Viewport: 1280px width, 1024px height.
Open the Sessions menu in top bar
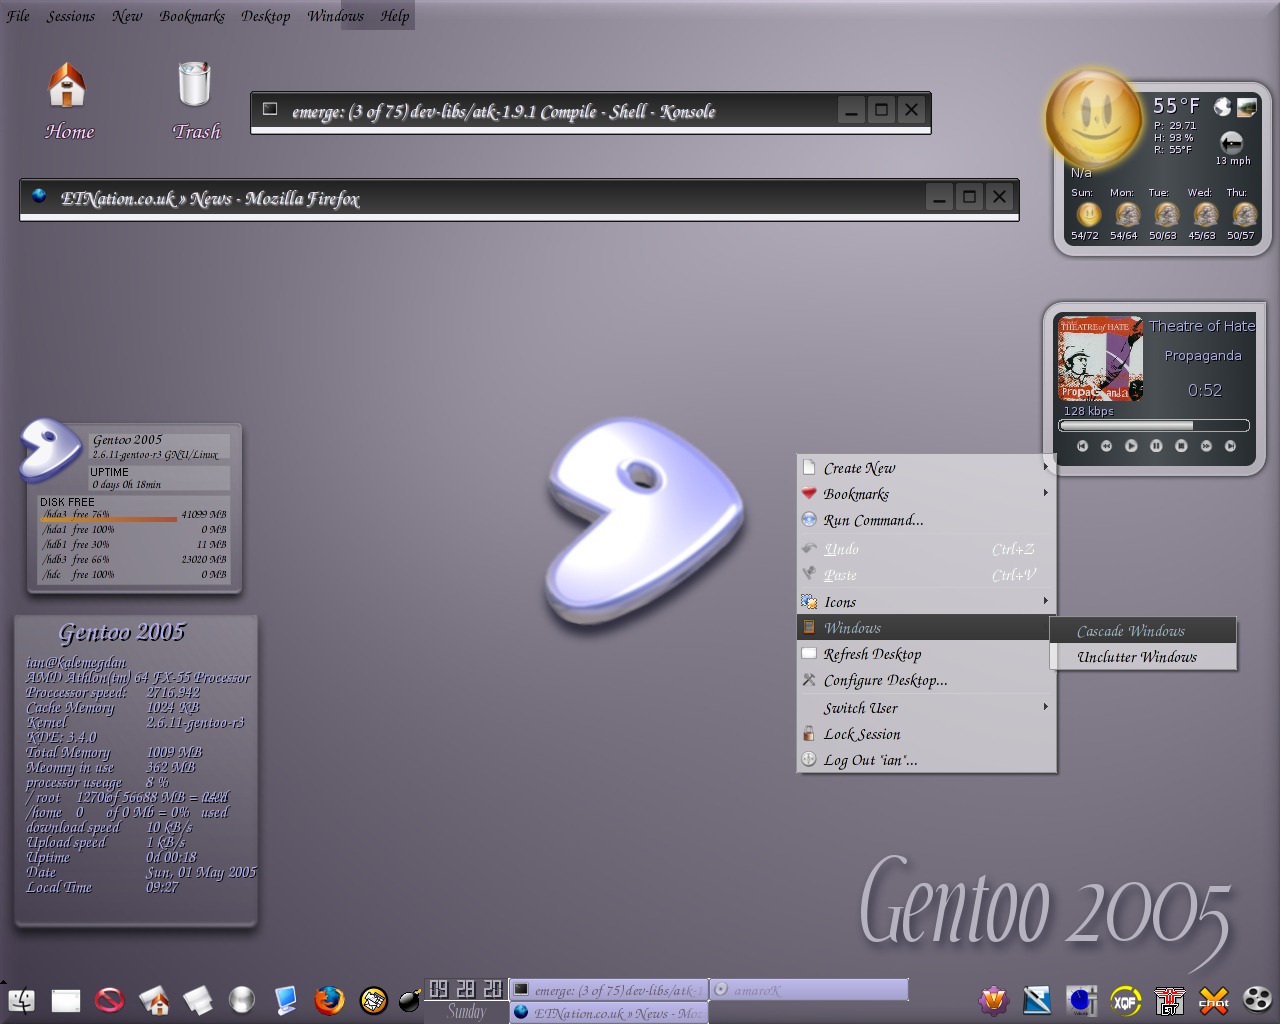point(70,15)
